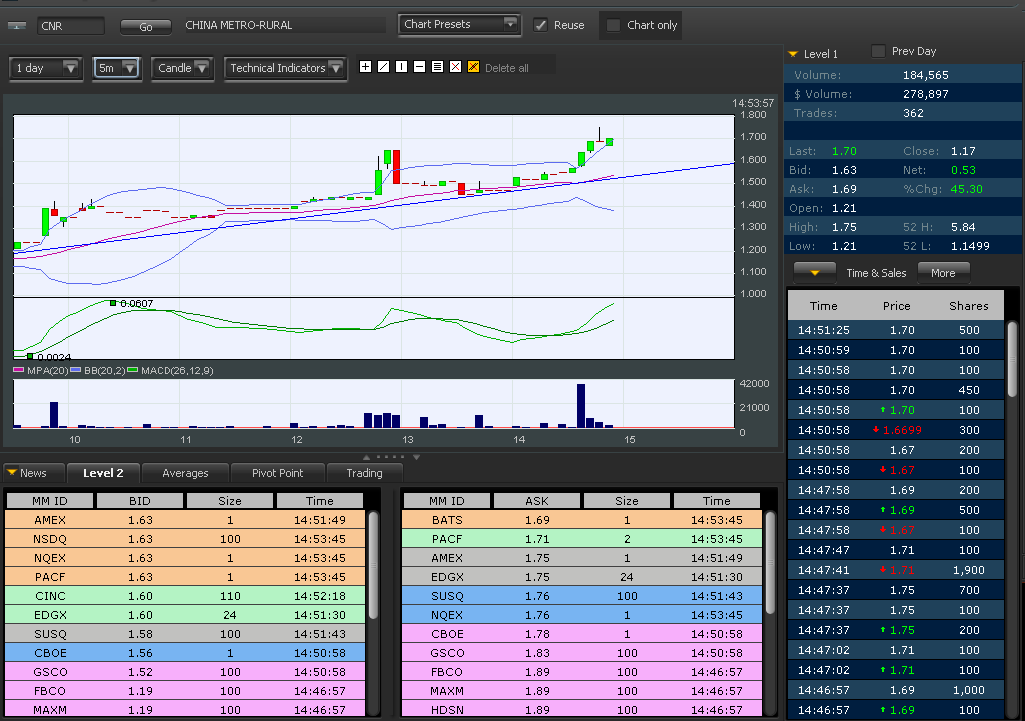Click the down arrow on panel splitter
Screen dimensions: 1025x721
416,457
